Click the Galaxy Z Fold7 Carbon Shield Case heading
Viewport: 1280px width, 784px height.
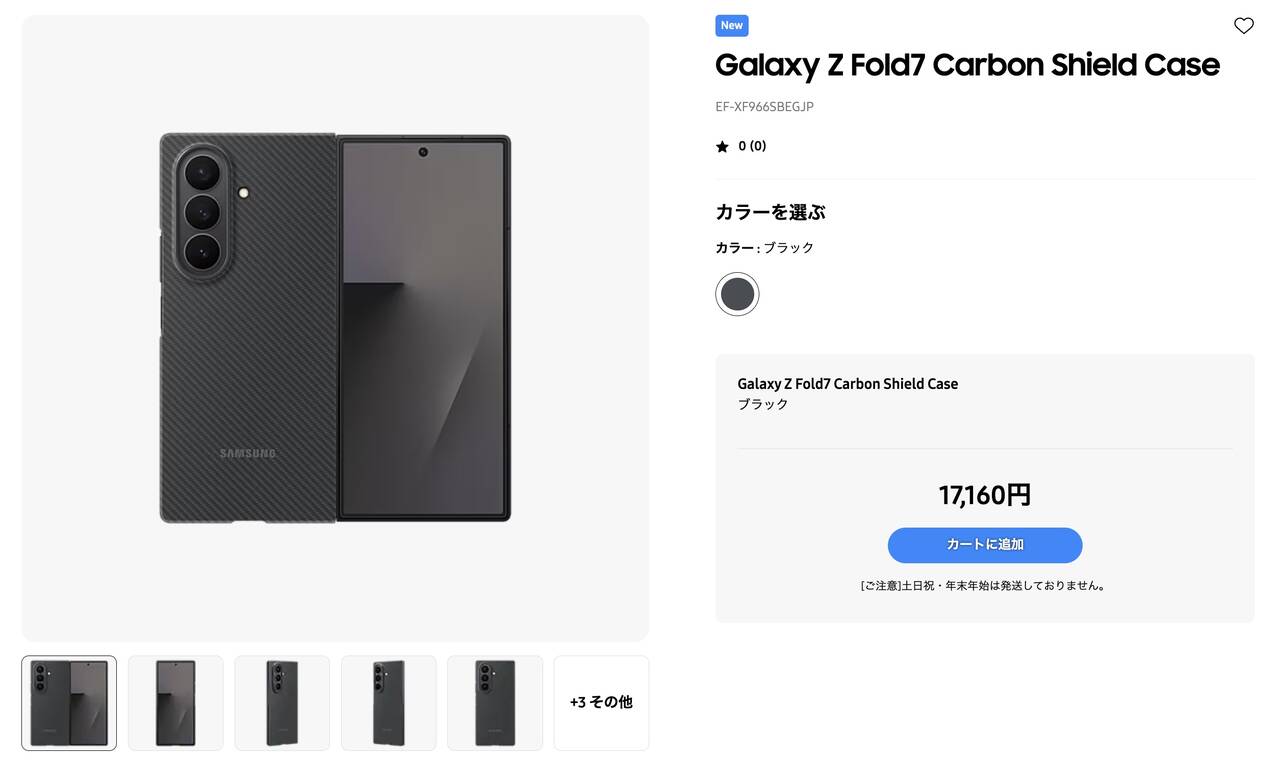click(967, 65)
